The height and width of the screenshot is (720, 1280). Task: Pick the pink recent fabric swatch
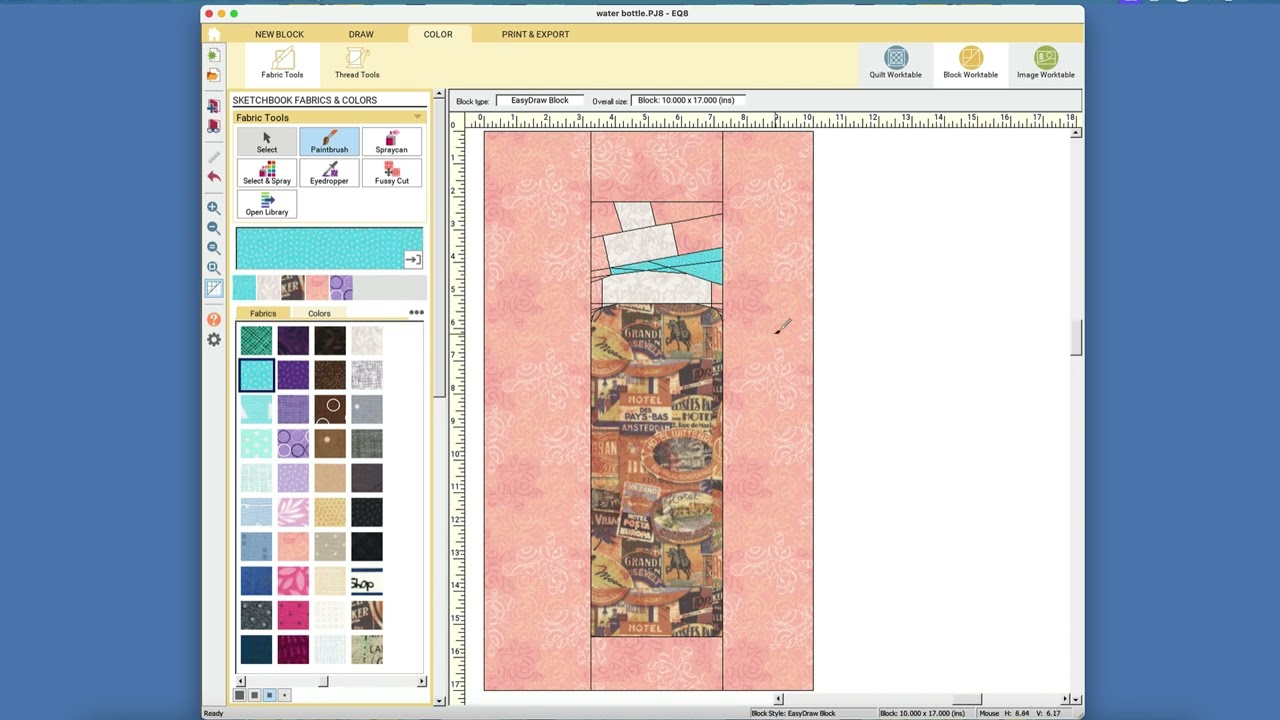click(317, 288)
